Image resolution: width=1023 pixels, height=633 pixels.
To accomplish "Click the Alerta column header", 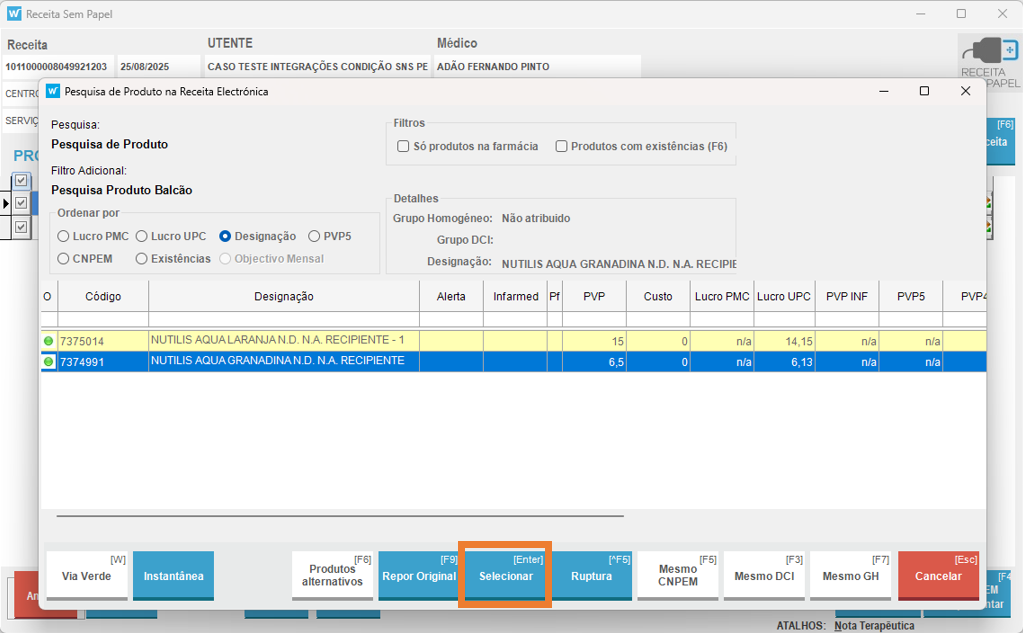I will tap(451, 296).
